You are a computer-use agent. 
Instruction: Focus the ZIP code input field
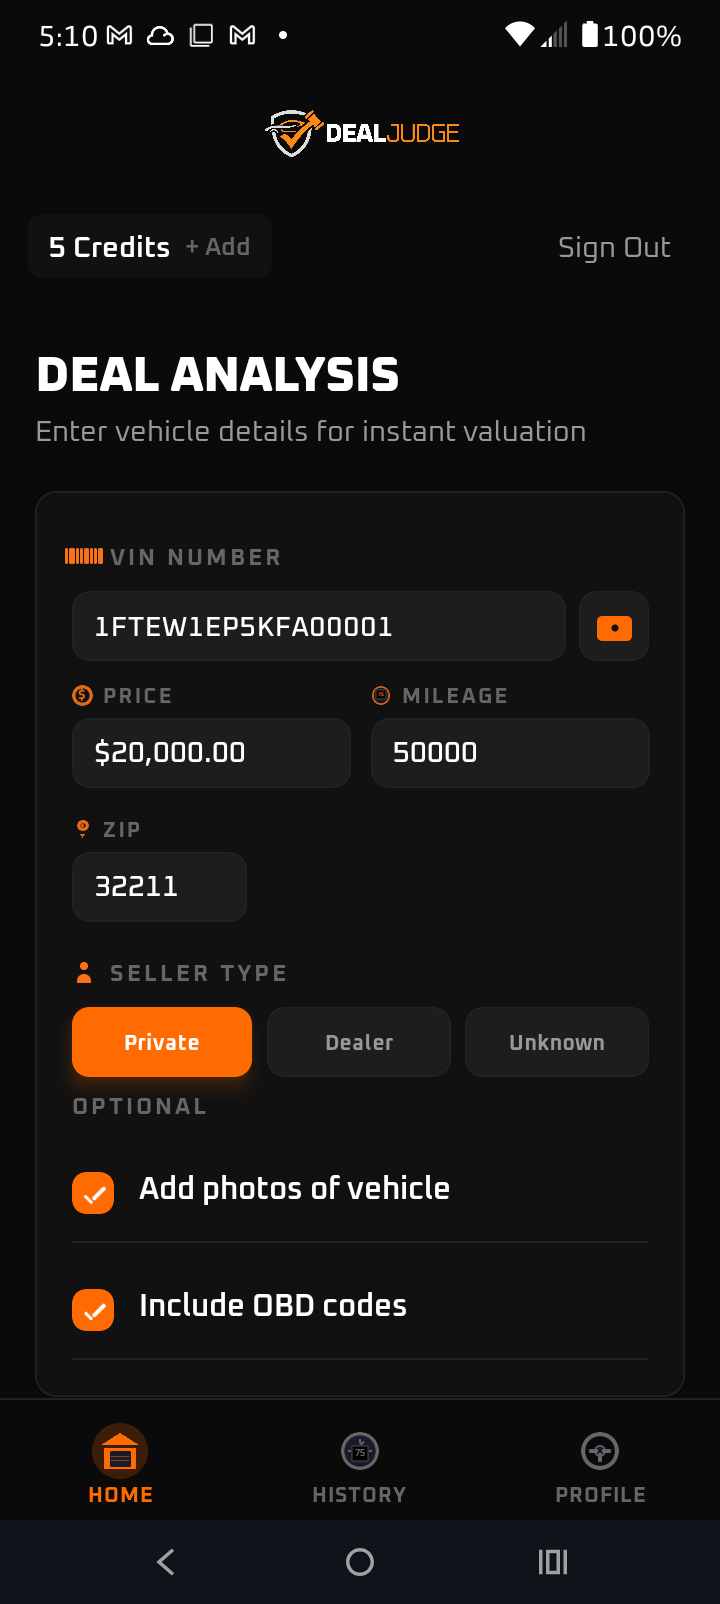click(159, 887)
